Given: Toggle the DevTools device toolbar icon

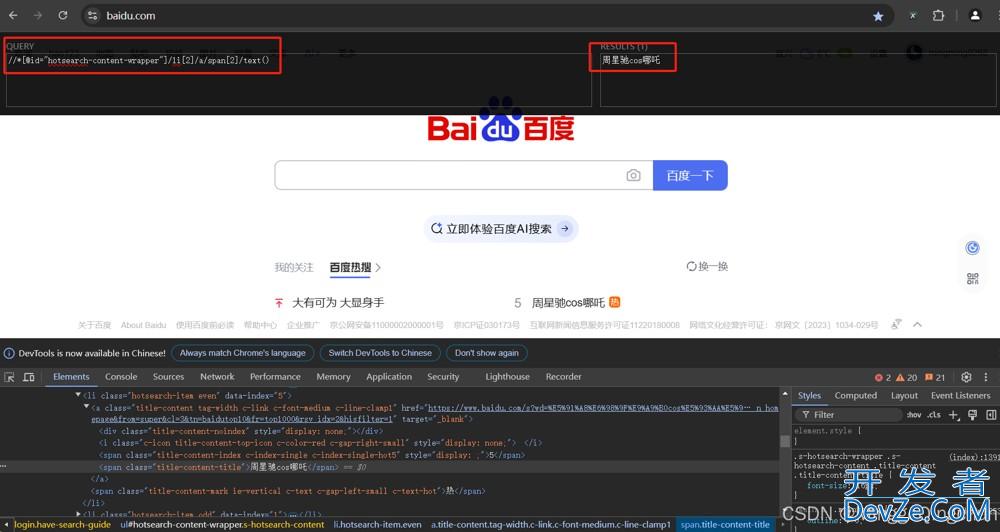Looking at the screenshot, I should [29, 377].
